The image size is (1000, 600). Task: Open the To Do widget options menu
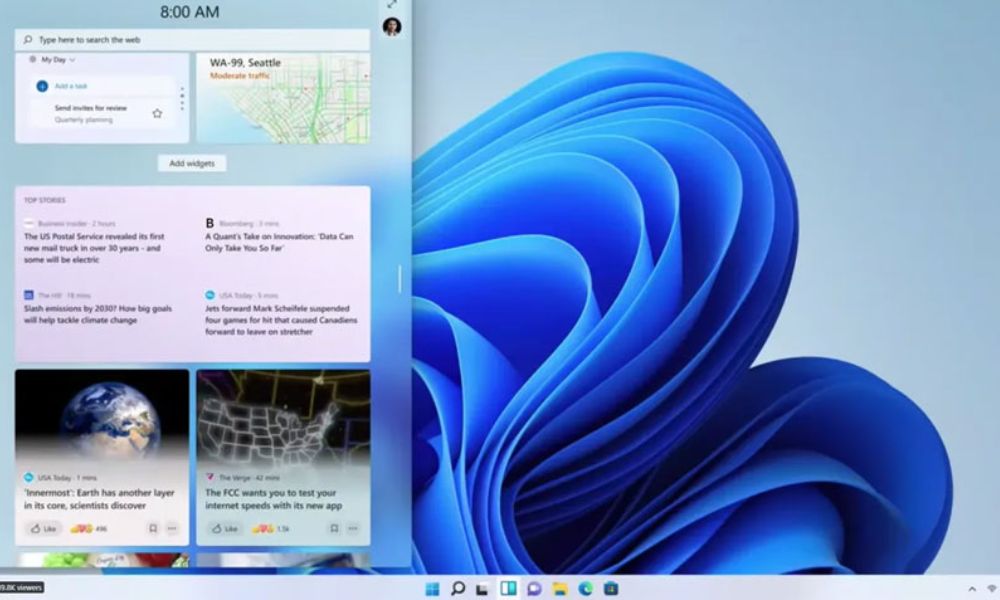point(181,99)
